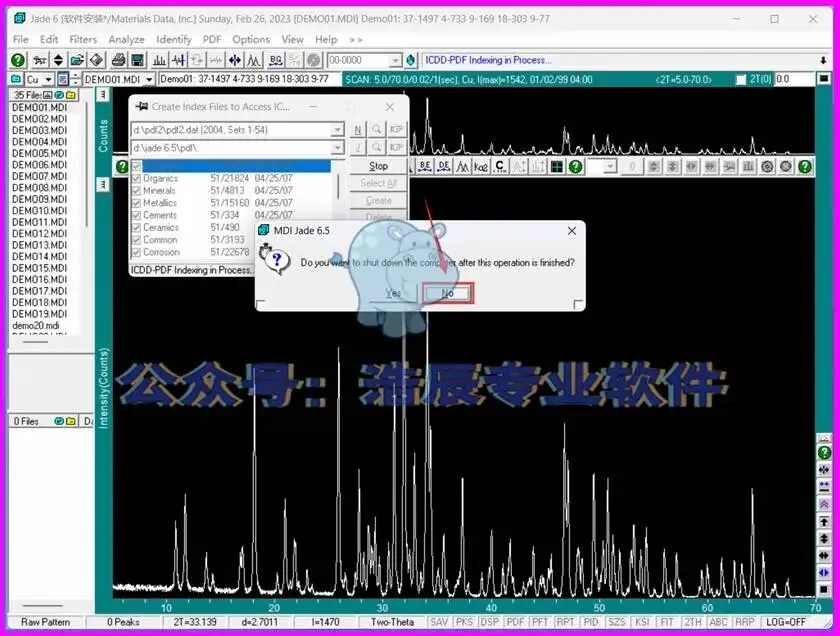
Task: Toggle the Ceramics subfile checkbox
Action: tap(136, 228)
